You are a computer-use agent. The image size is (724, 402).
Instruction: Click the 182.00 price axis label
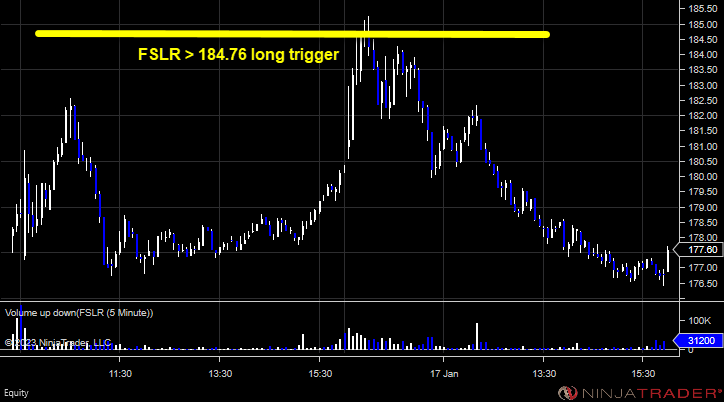(703, 115)
